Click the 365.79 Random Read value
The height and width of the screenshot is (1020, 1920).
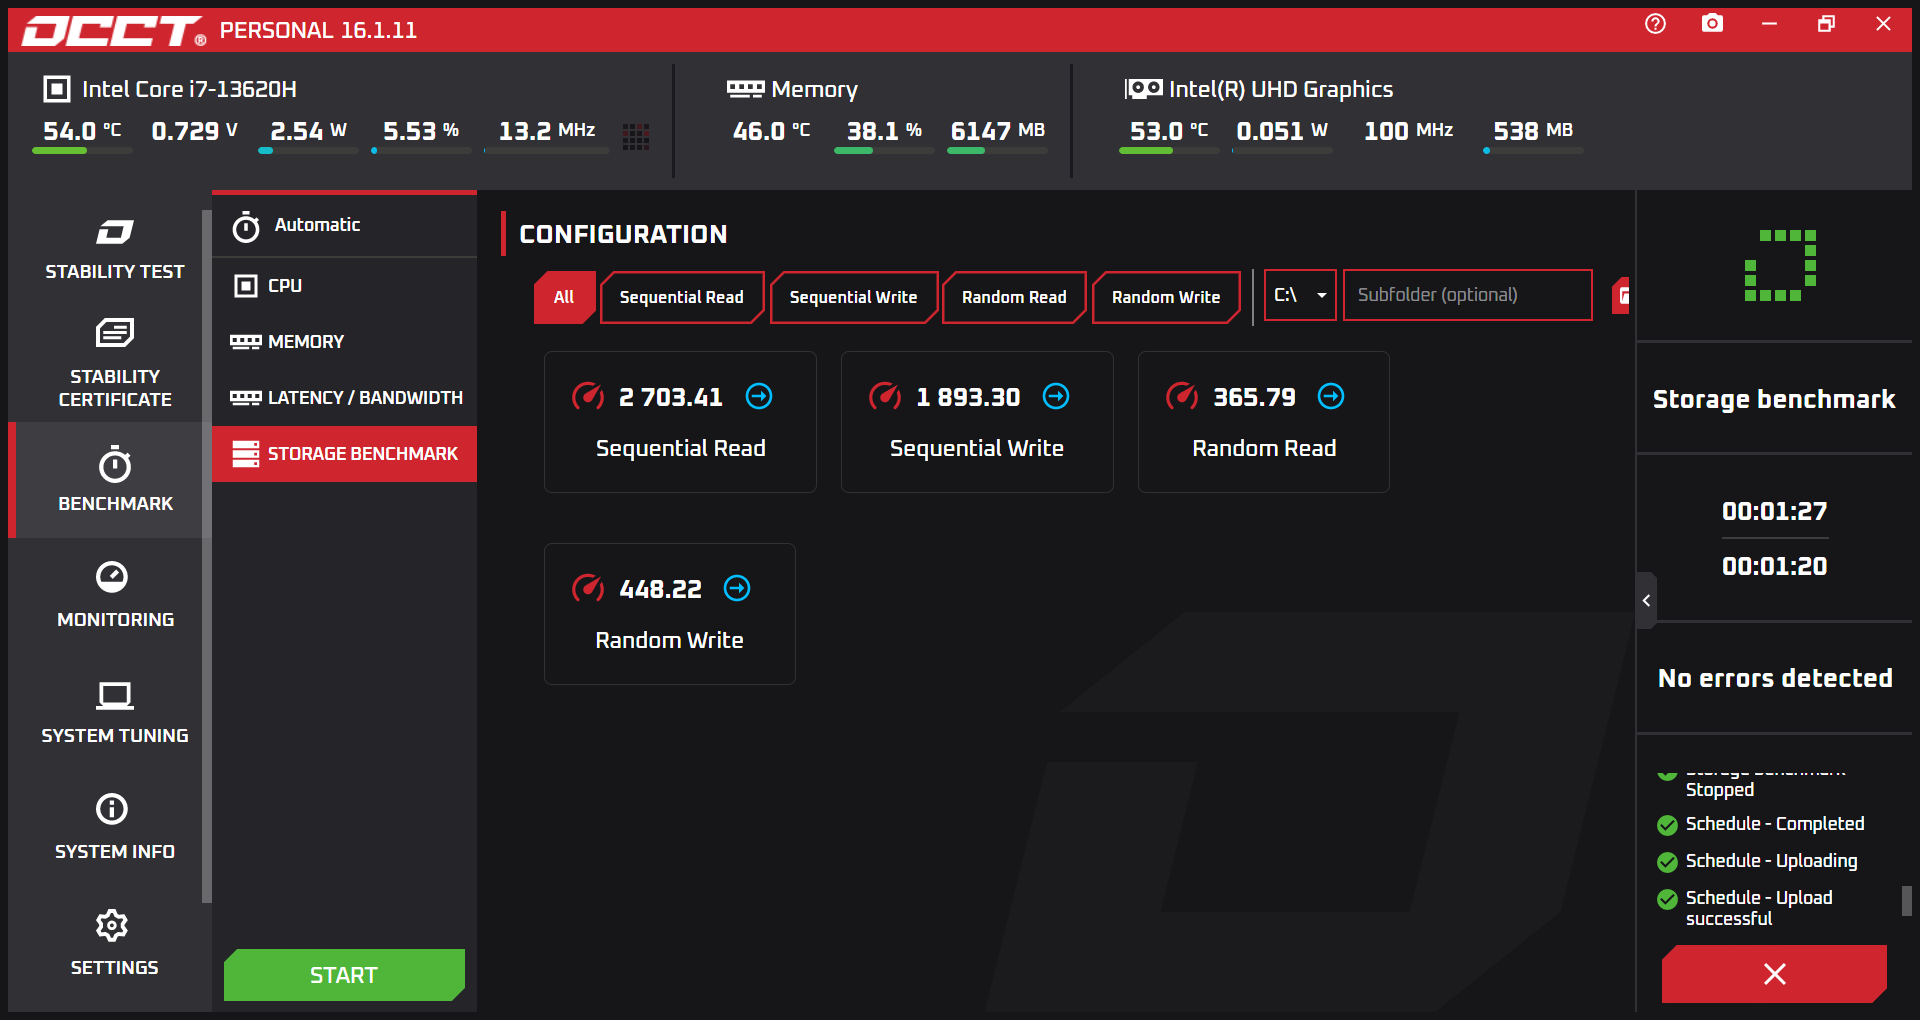(1254, 398)
